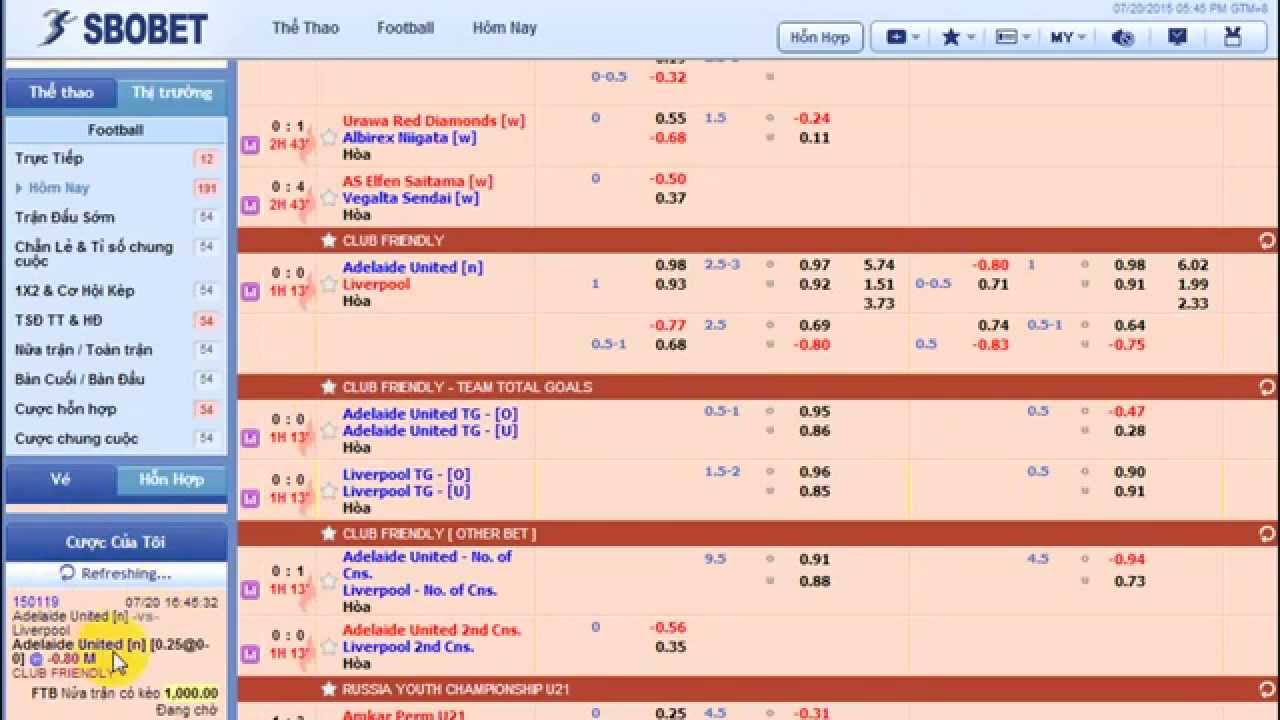This screenshot has width=1280, height=720.
Task: Favorite the AS Elfen Saitama match star
Action: point(329,198)
